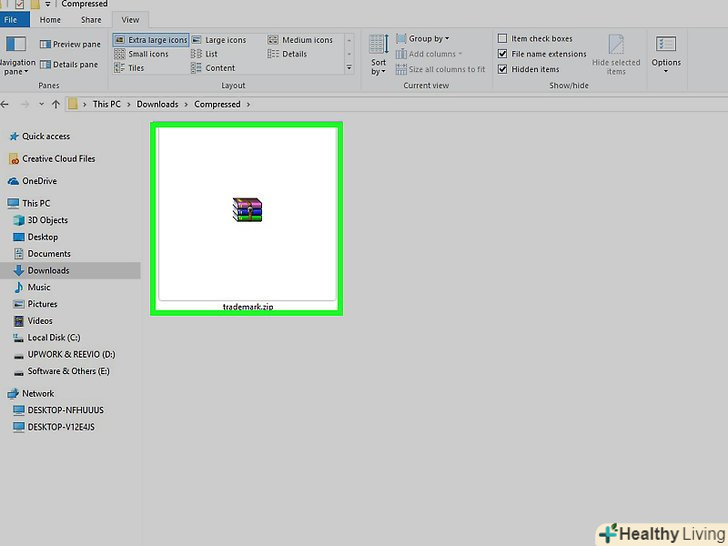Expand chevron after This PC breadcrumb

[x=129, y=104]
